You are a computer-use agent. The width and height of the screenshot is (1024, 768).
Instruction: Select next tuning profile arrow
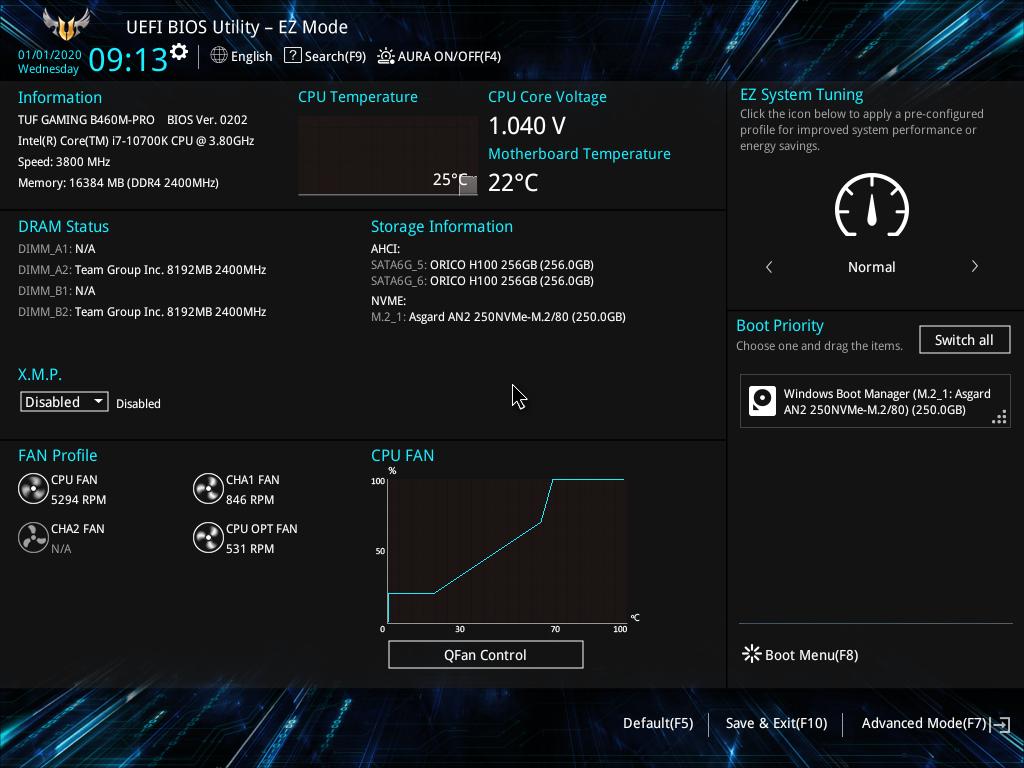point(974,266)
